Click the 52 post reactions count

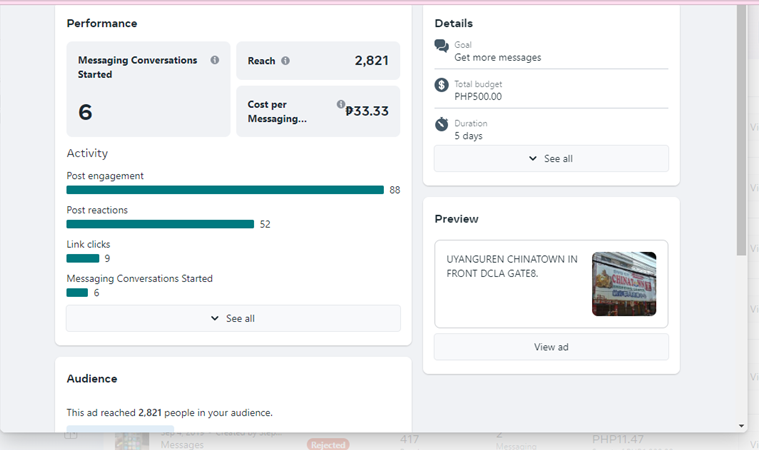pos(265,225)
